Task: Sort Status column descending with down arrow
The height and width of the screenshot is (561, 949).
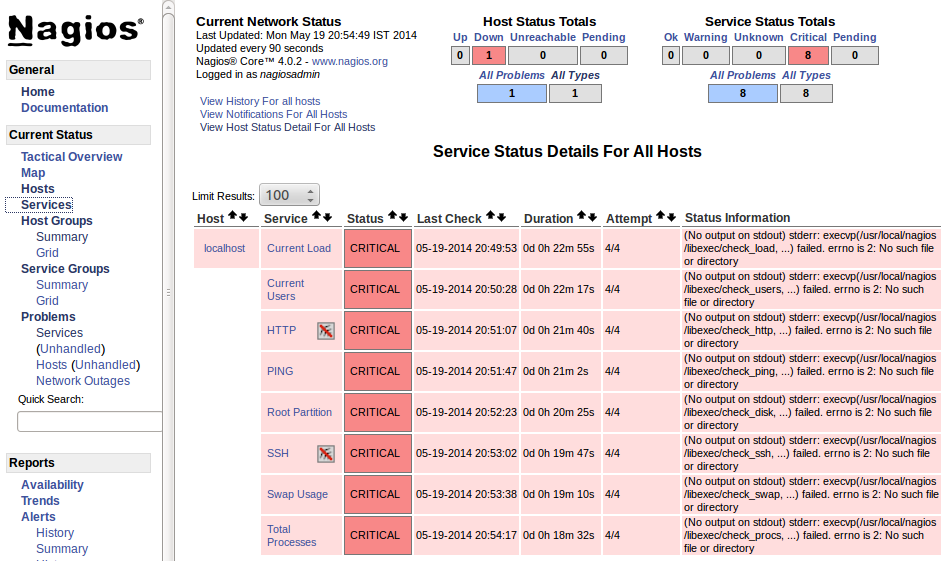Action: (x=403, y=217)
